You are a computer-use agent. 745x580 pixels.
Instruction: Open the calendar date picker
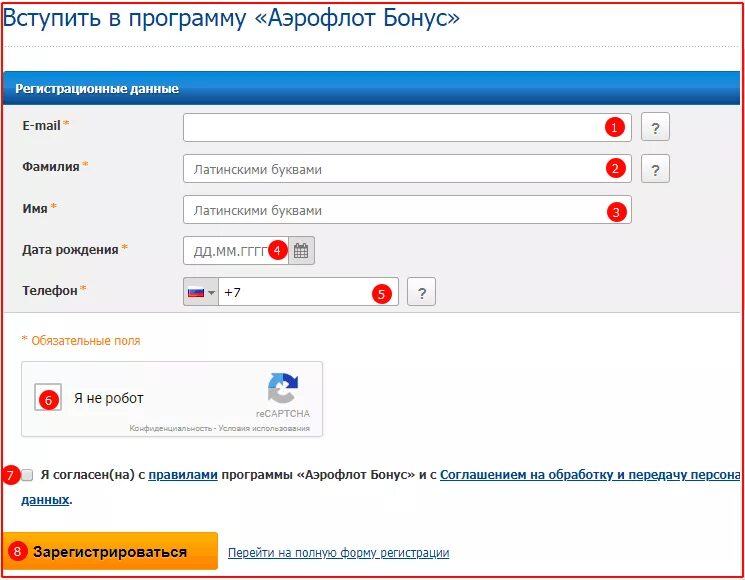[x=301, y=250]
